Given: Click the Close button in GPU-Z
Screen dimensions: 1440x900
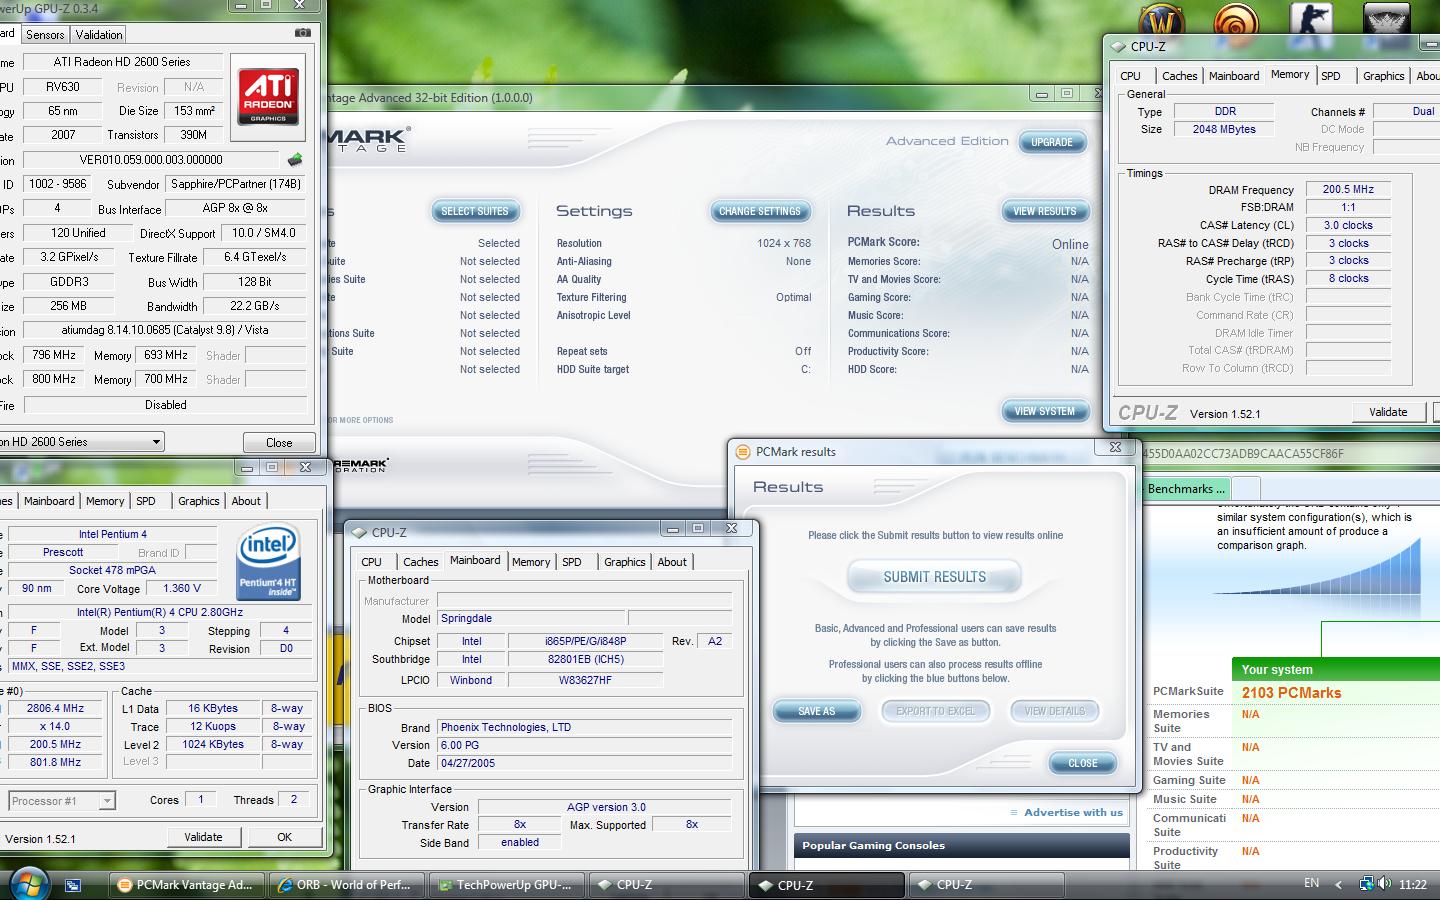Looking at the screenshot, I should click(x=279, y=443).
